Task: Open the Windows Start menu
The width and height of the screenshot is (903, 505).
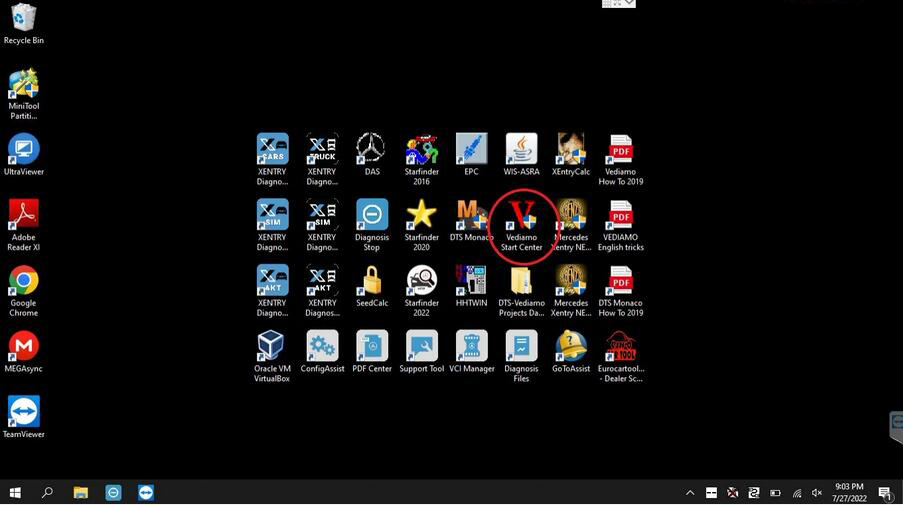Action: (16, 492)
